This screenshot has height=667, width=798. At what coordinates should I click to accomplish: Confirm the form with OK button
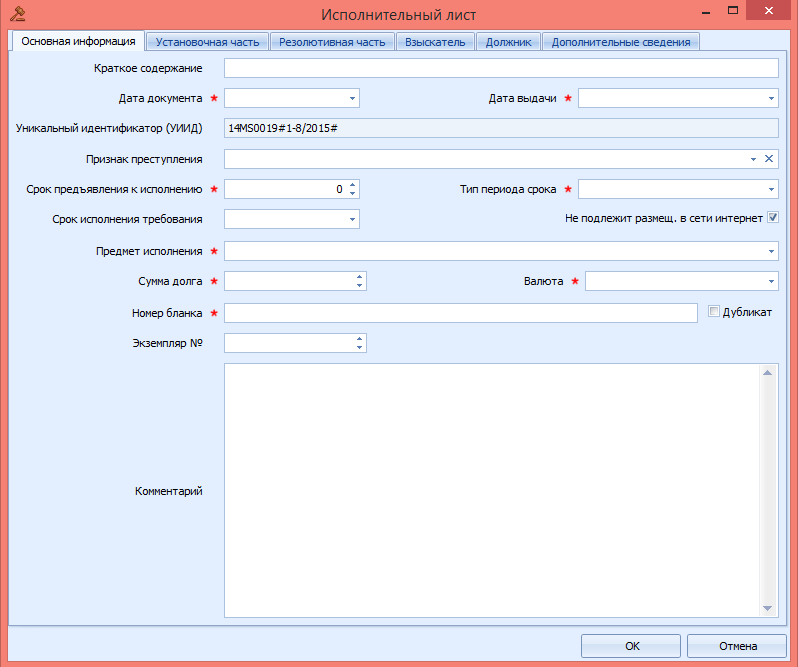631,646
